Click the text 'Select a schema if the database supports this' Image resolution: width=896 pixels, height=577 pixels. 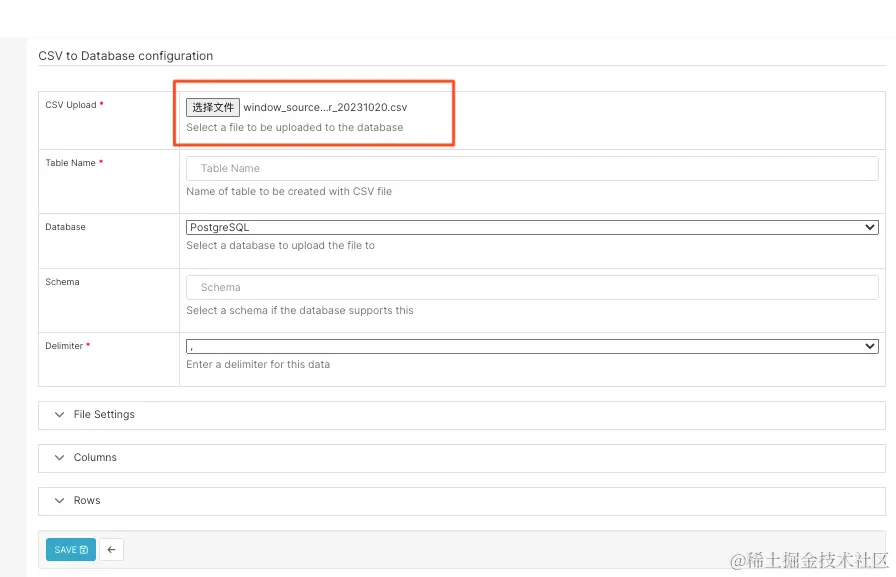pyautogui.click(x=300, y=310)
